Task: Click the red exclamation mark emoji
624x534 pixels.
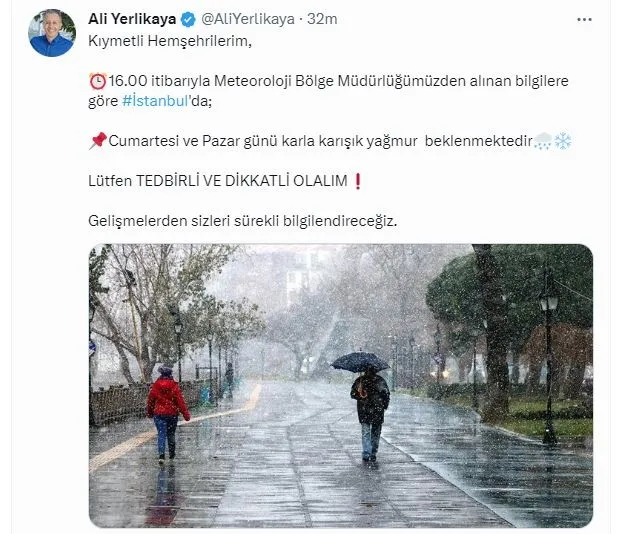Action: tap(357, 181)
